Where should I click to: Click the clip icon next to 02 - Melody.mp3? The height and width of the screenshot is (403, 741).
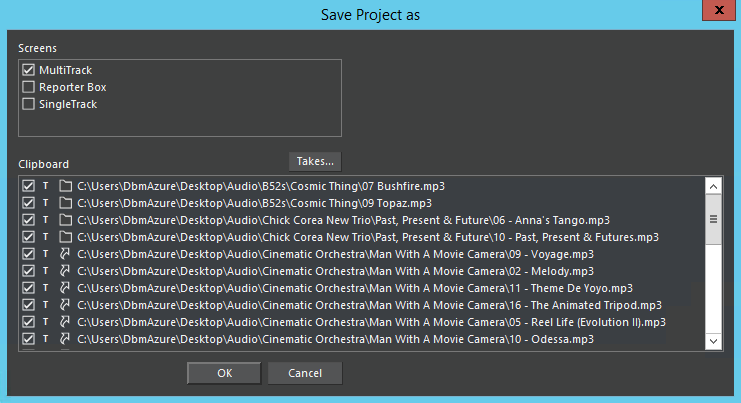click(x=65, y=271)
